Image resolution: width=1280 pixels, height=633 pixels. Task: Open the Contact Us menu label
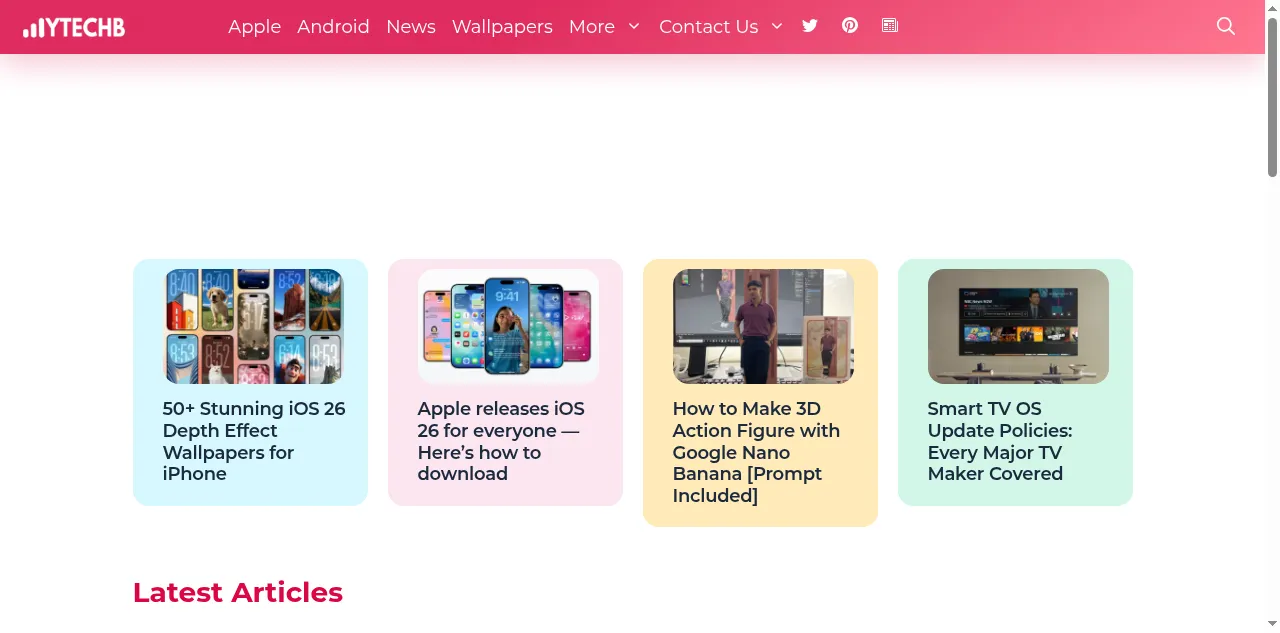pos(709,27)
